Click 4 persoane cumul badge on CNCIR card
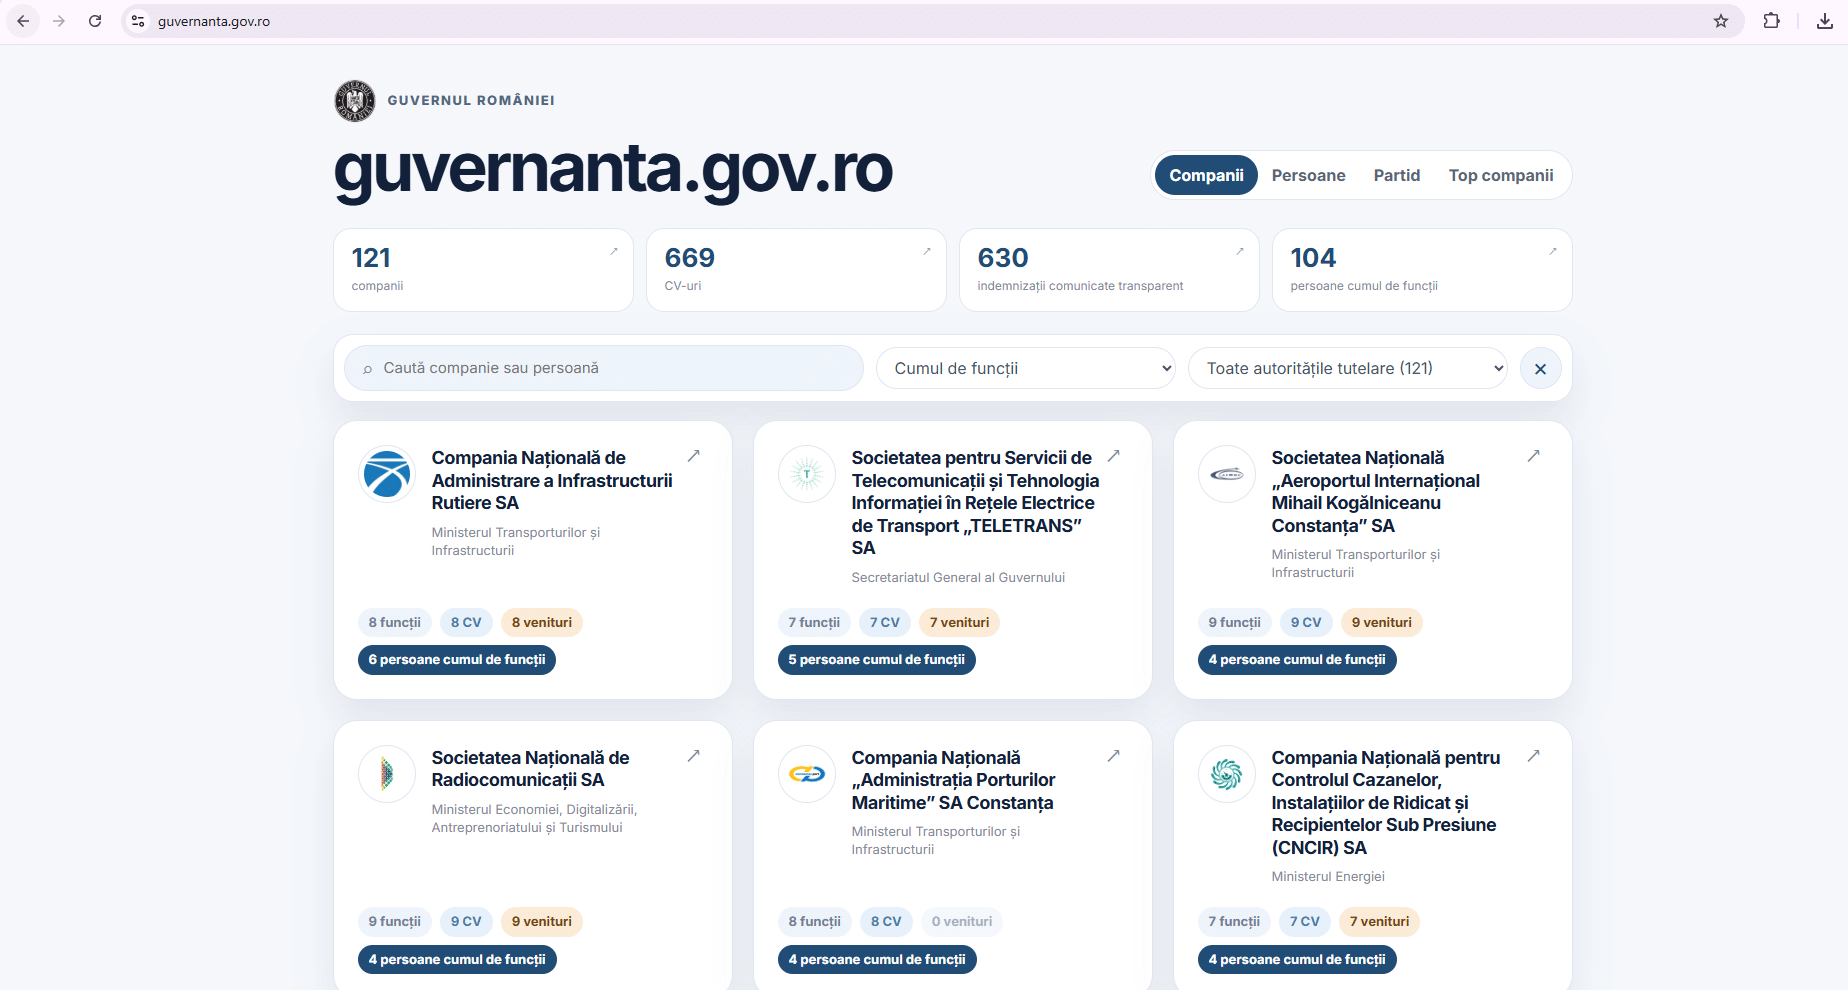 [1297, 960]
